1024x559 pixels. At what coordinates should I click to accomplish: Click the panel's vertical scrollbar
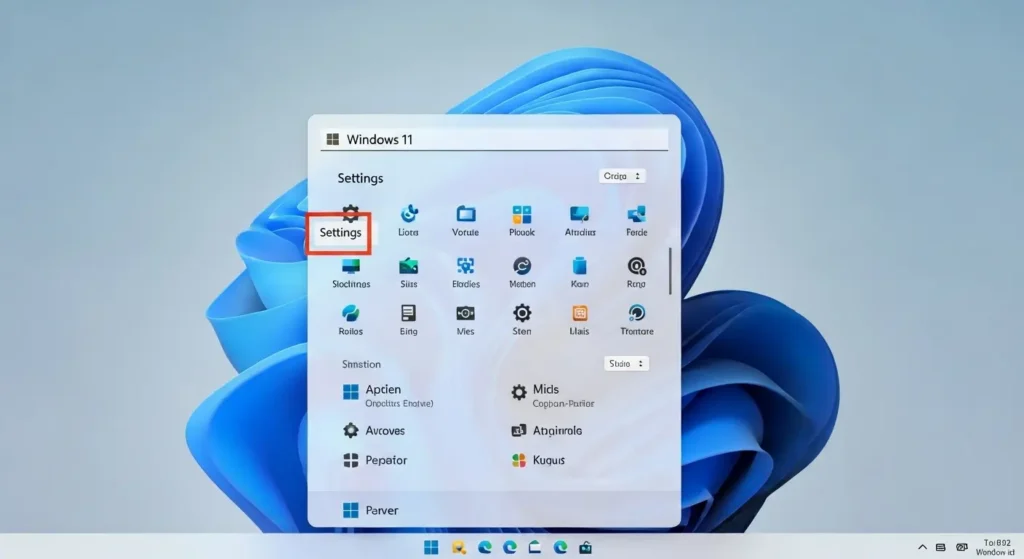pyautogui.click(x=669, y=271)
